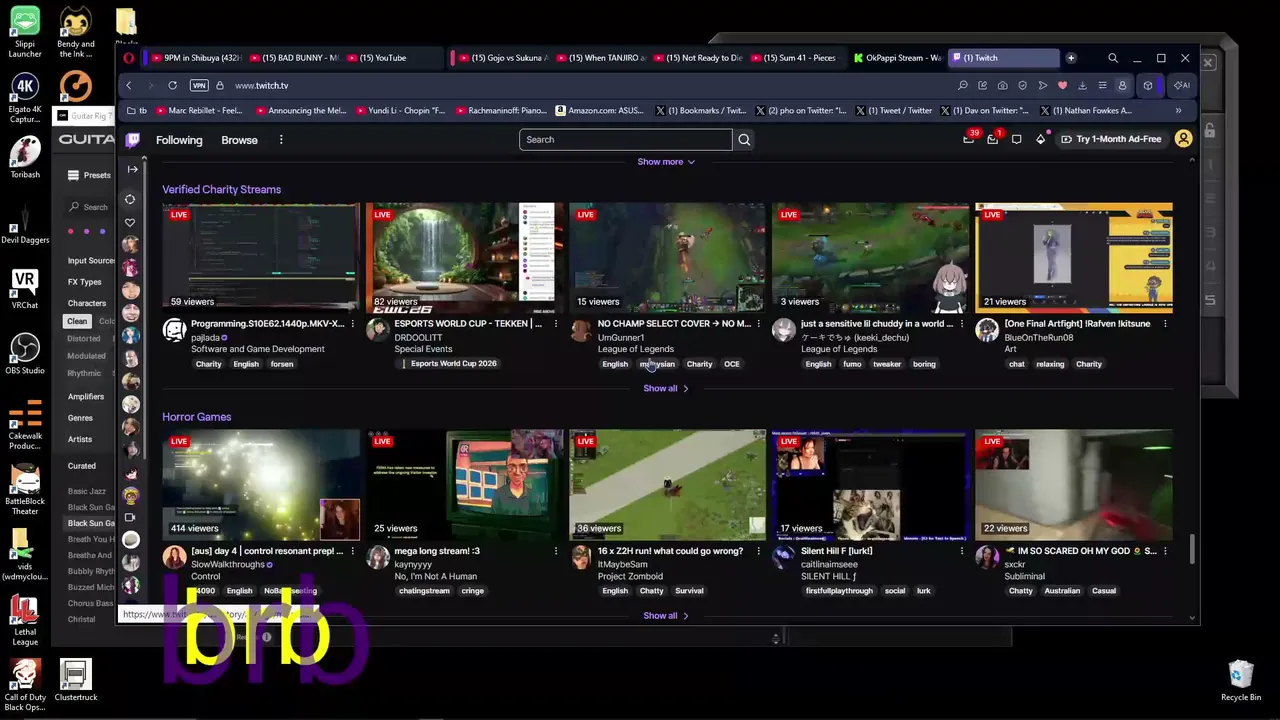
Task: Click the Get Bits diamond icon
Action: [x=1040, y=139]
